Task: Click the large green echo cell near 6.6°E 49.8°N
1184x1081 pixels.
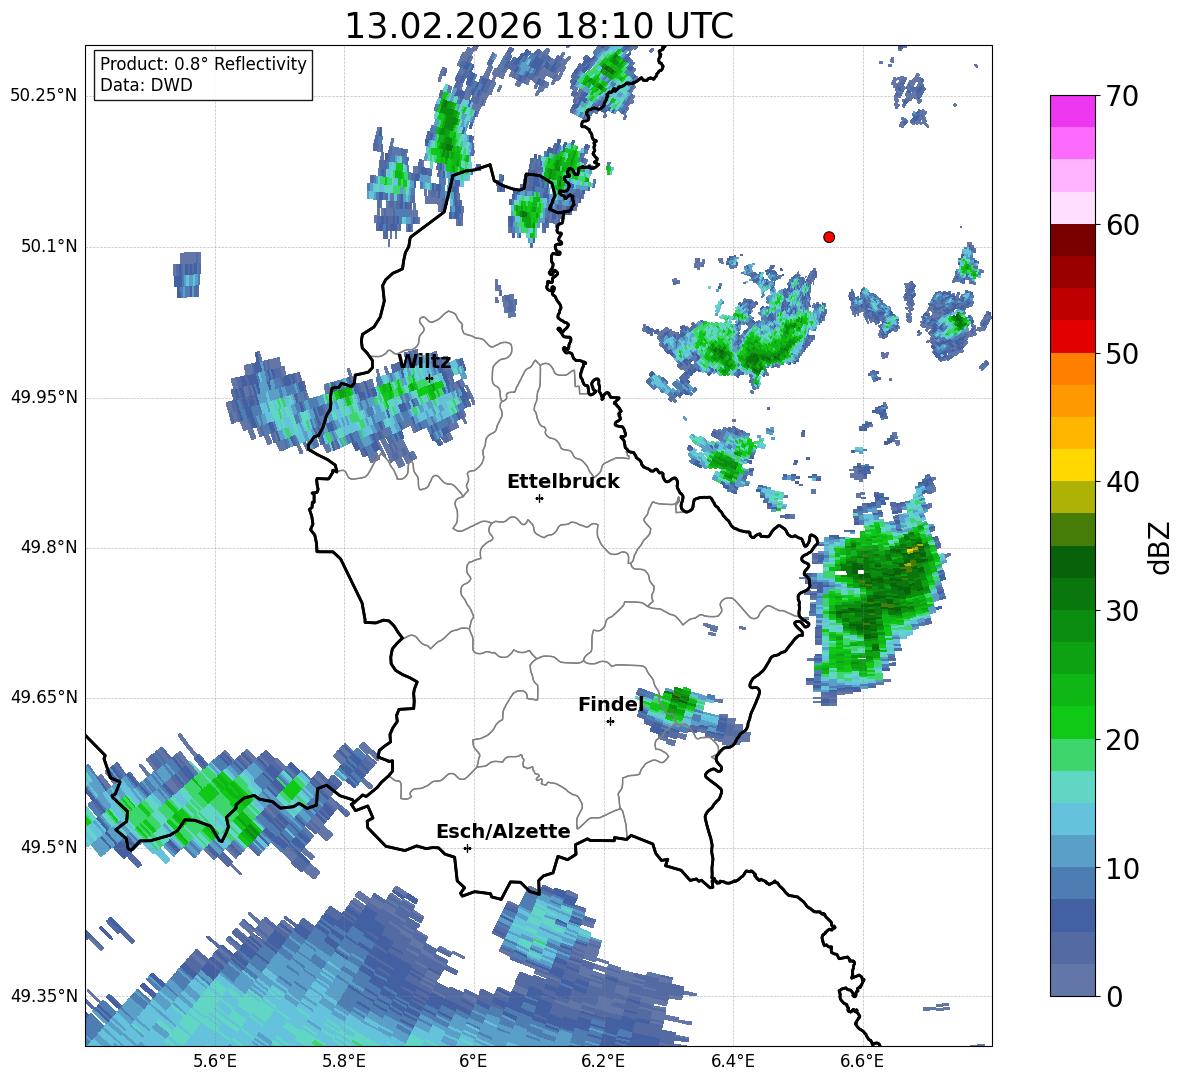Action: click(x=876, y=593)
